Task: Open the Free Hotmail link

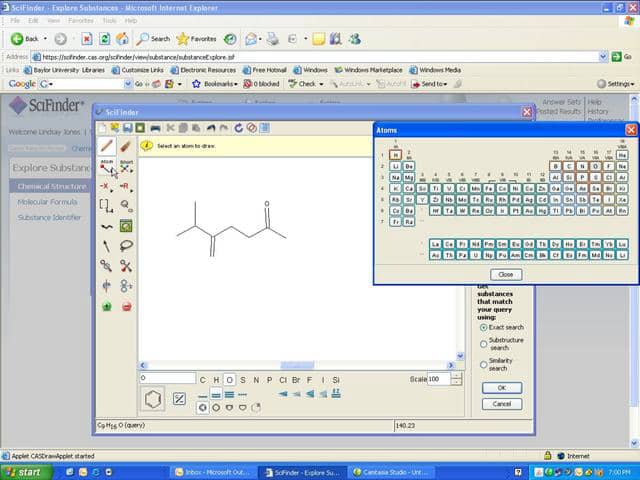Action: pyautogui.click(x=264, y=70)
